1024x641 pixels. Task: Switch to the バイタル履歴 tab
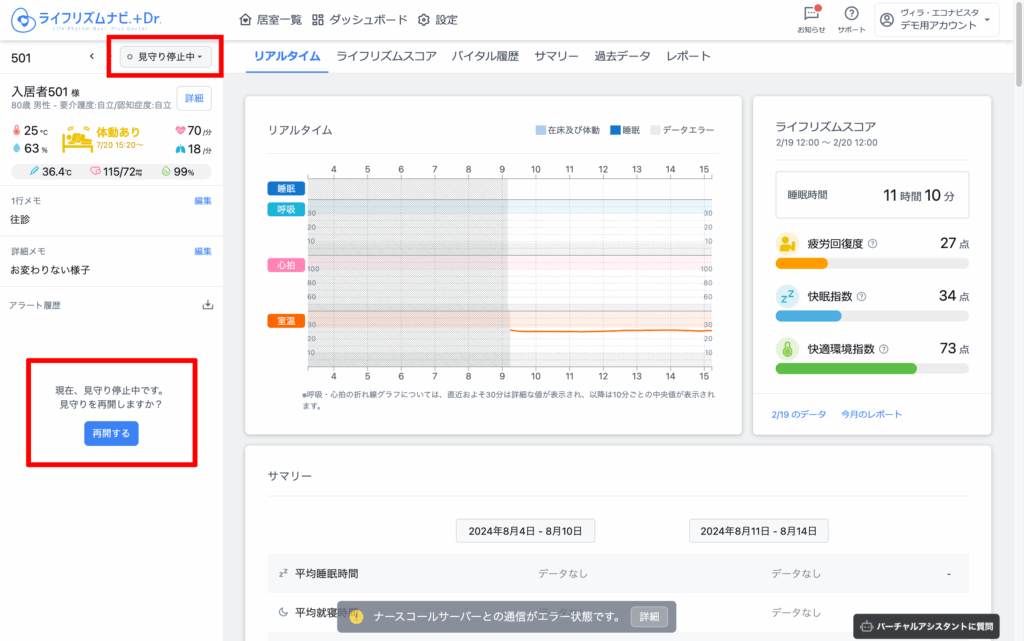pyautogui.click(x=485, y=56)
